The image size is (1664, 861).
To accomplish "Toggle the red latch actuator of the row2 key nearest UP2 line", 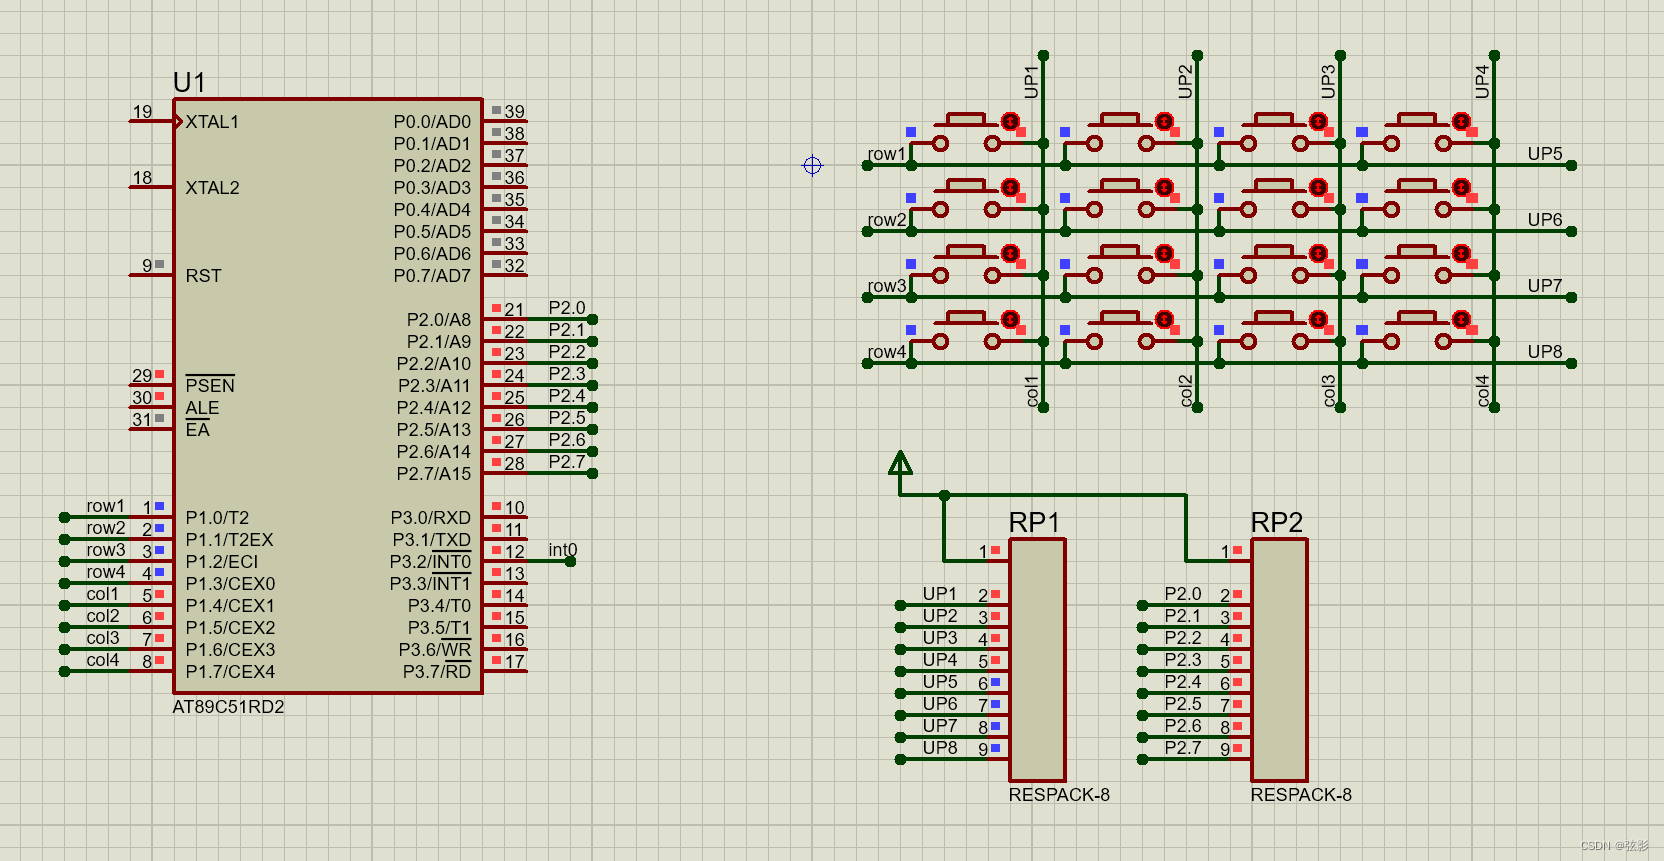I will (x=1164, y=187).
